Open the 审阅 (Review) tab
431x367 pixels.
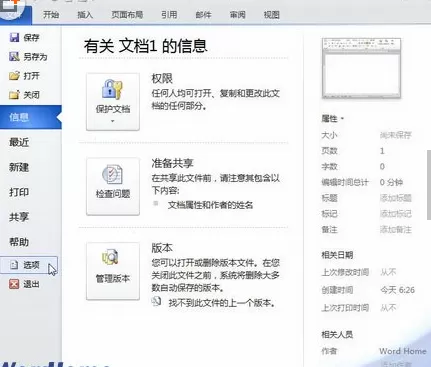[x=237, y=15]
